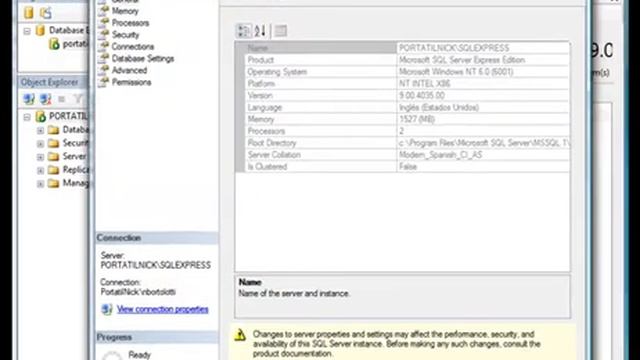Image resolution: width=640 pixels, height=360 pixels.
Task: Click the Permissions page icon
Action: (104, 82)
